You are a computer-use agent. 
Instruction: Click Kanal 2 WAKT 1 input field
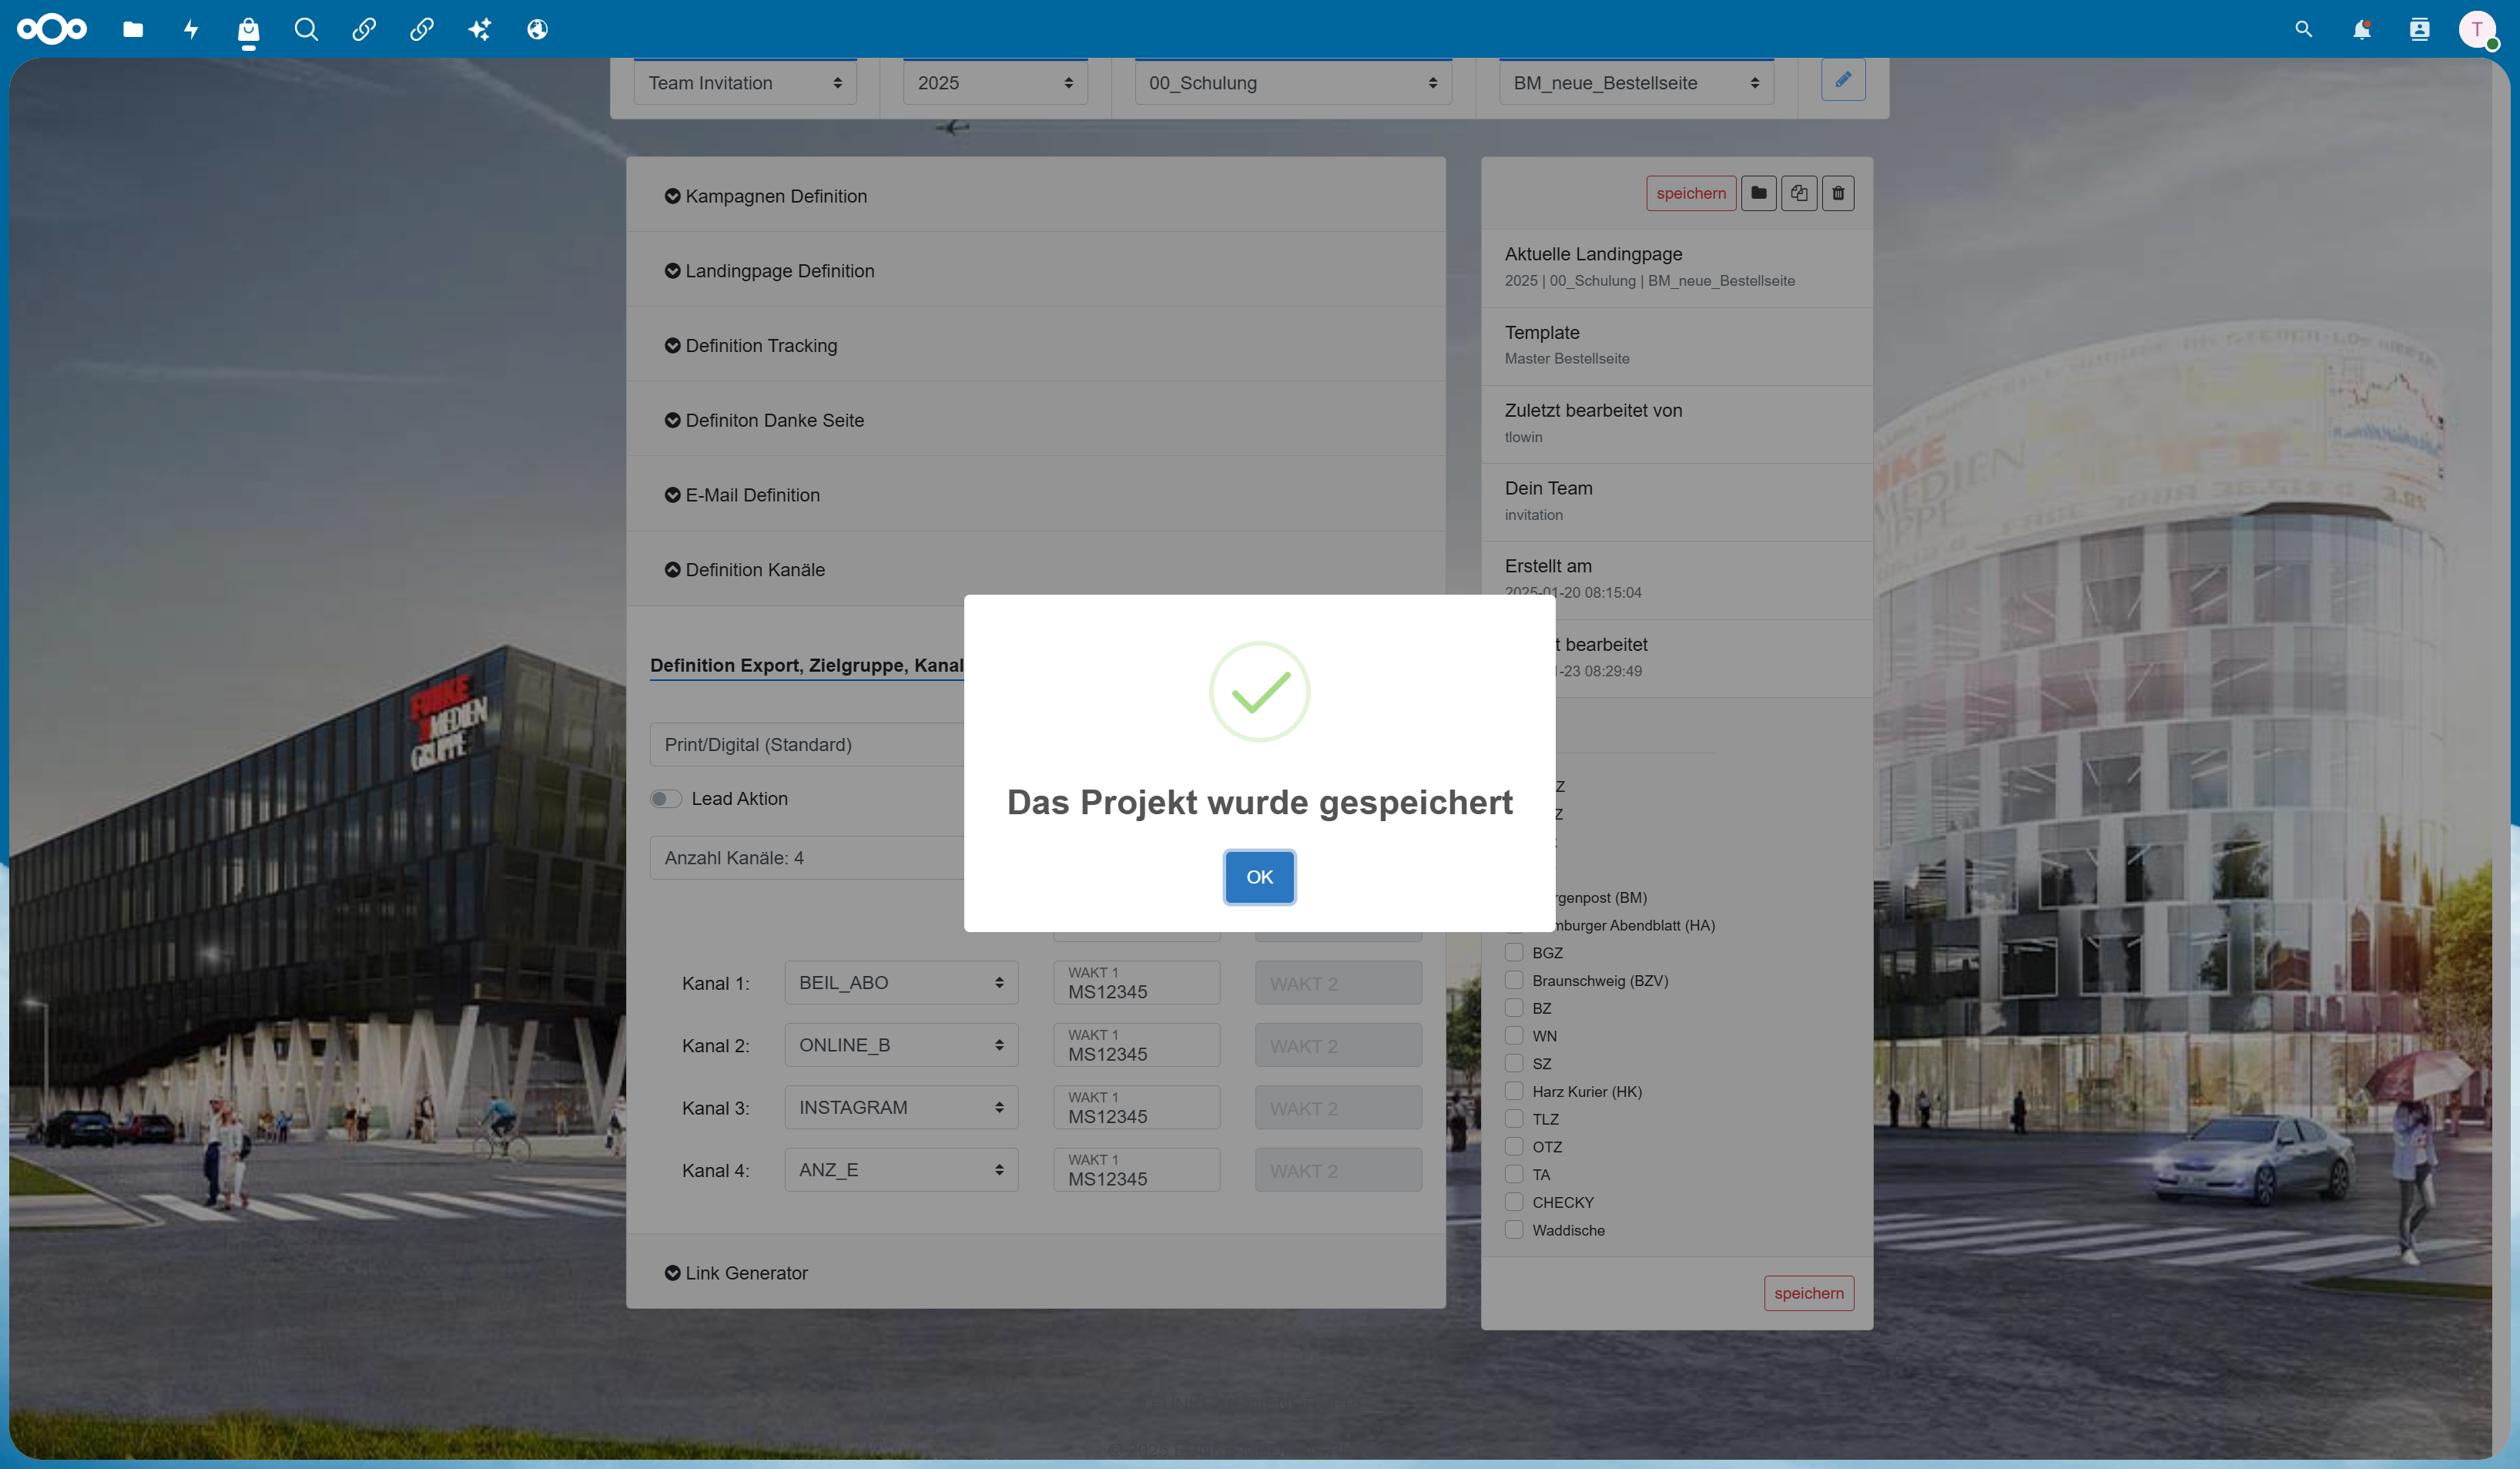[x=1136, y=1045]
